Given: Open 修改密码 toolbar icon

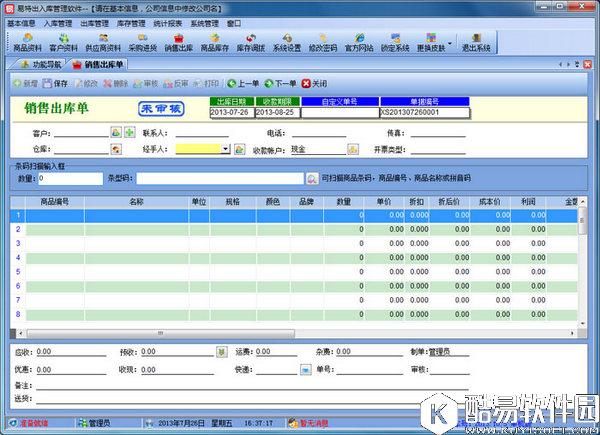Looking at the screenshot, I should pyautogui.click(x=323, y=43).
